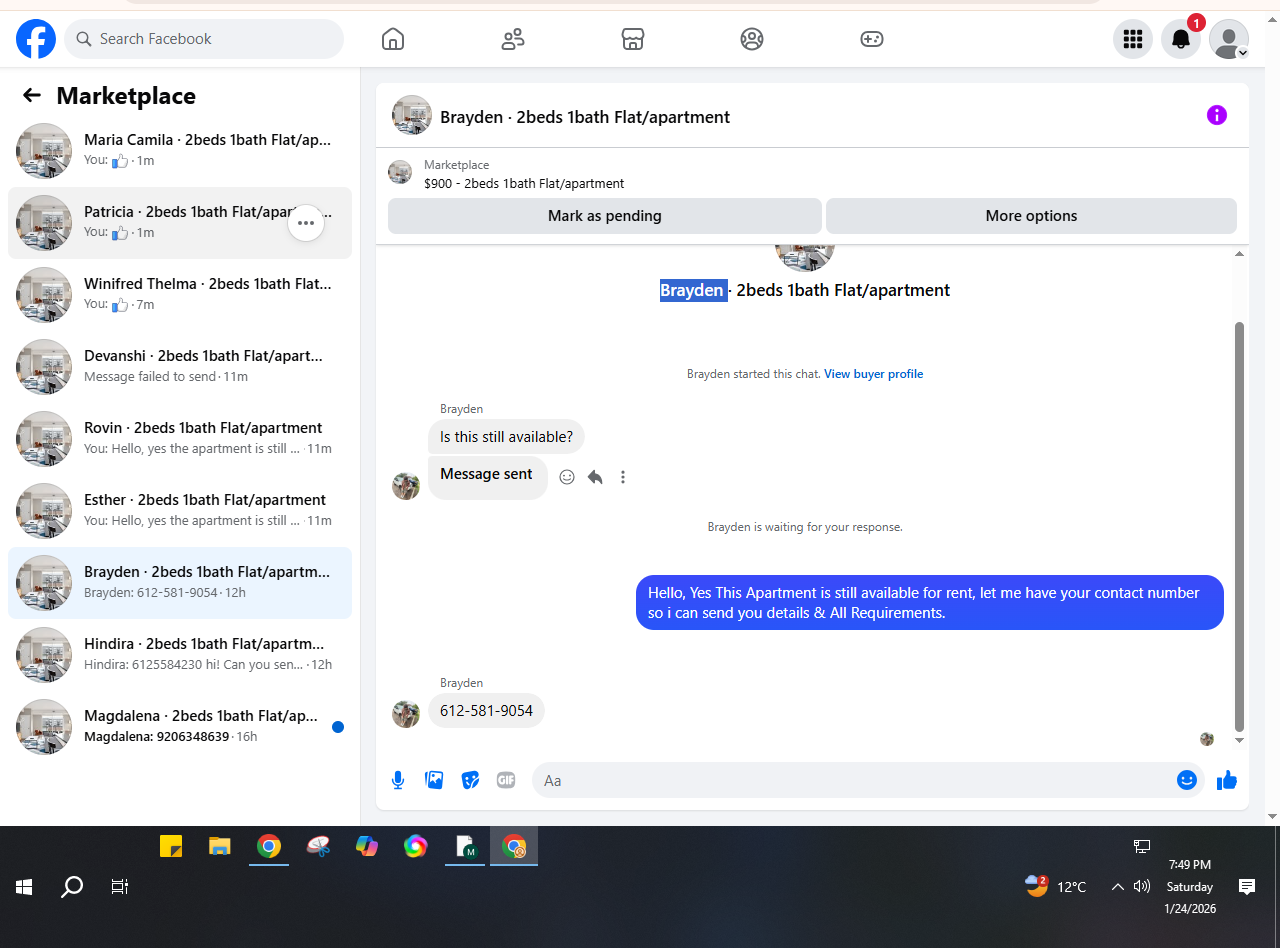Screen dimensions: 1280x948
Task: Open the notifications bell
Action: coord(1181,39)
